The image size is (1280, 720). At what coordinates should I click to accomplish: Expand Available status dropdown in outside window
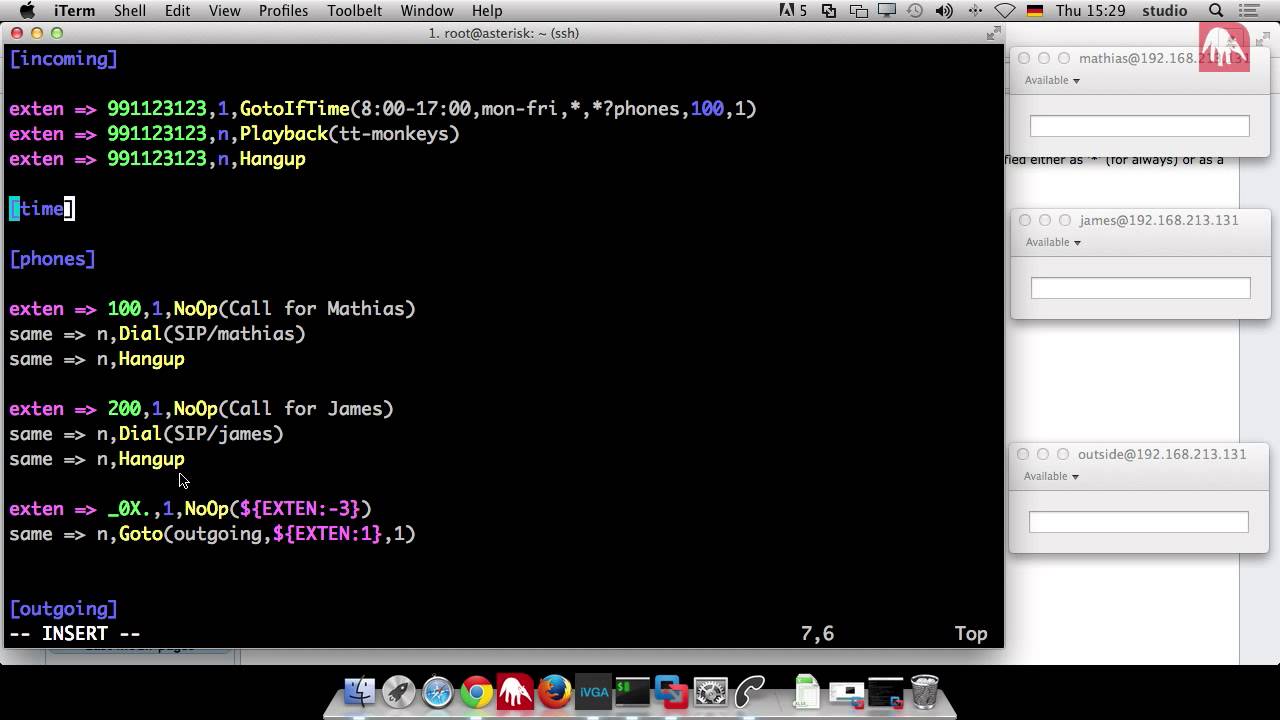tap(1052, 476)
